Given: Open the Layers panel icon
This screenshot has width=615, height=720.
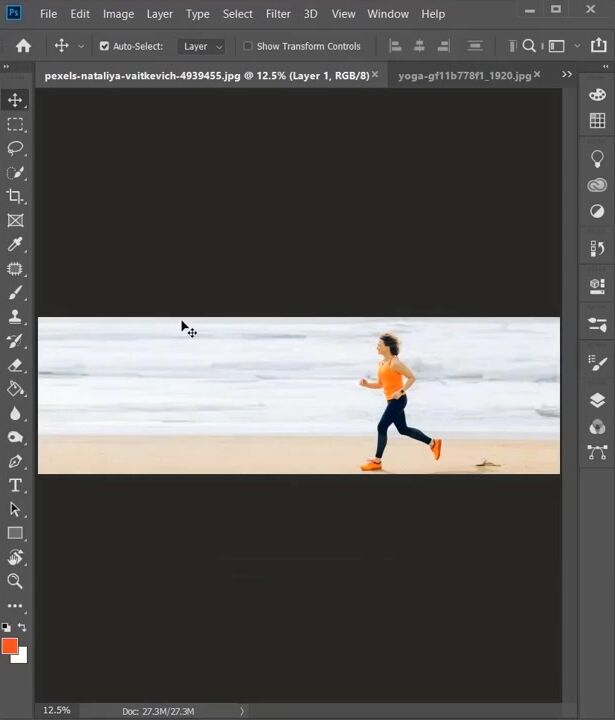Looking at the screenshot, I should (x=597, y=400).
